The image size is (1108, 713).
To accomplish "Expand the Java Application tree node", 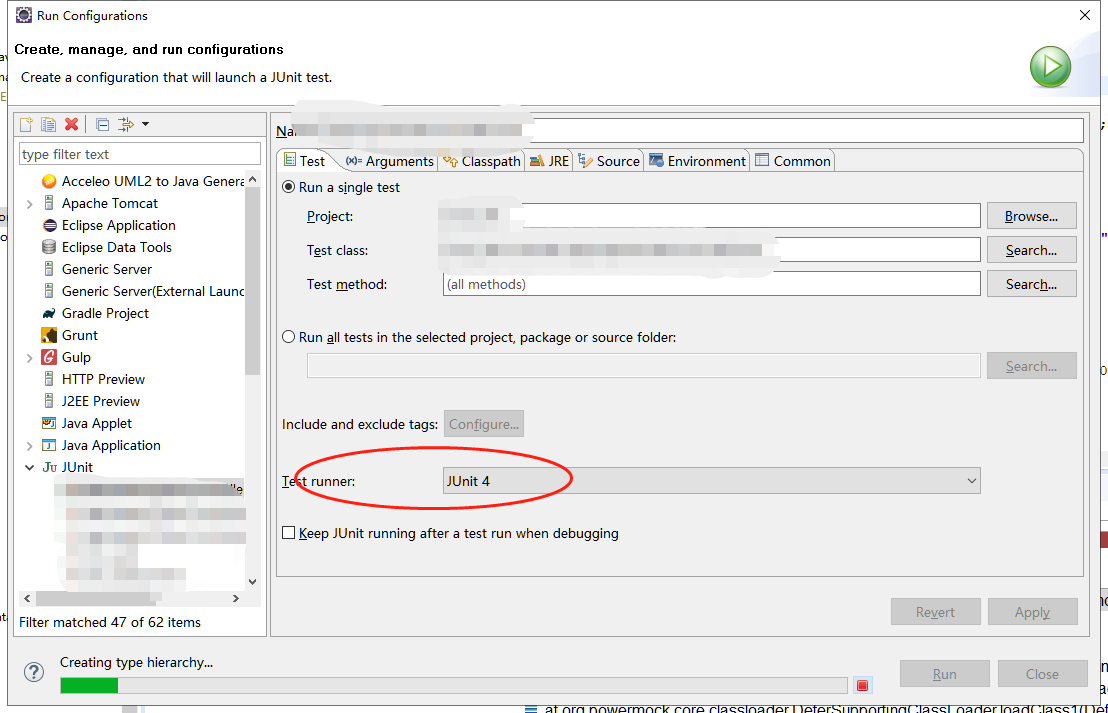I will tap(30, 446).
